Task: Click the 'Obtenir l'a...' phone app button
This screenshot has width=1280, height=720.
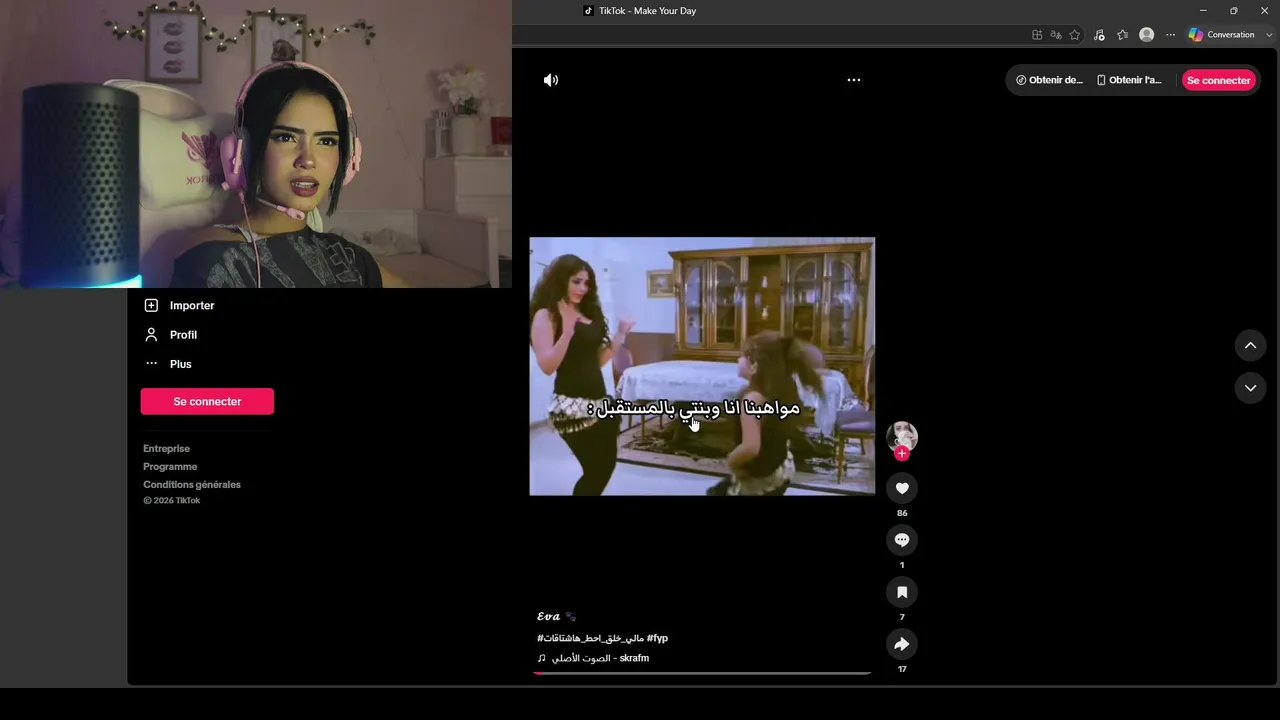Action: coord(1130,80)
